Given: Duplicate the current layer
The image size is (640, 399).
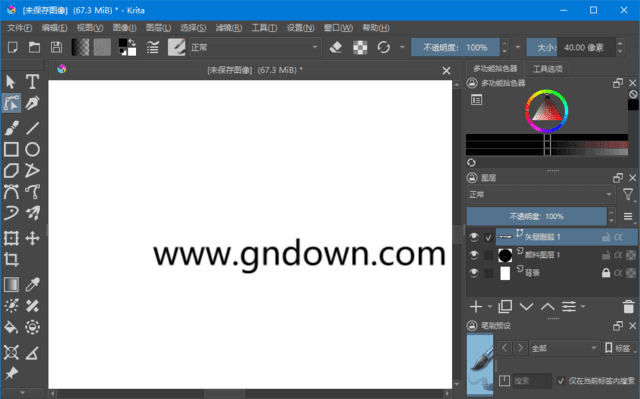Looking at the screenshot, I should [505, 306].
